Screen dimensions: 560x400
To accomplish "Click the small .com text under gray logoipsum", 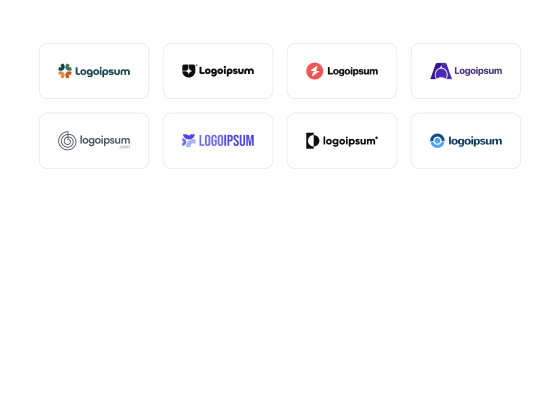I will (x=125, y=147).
